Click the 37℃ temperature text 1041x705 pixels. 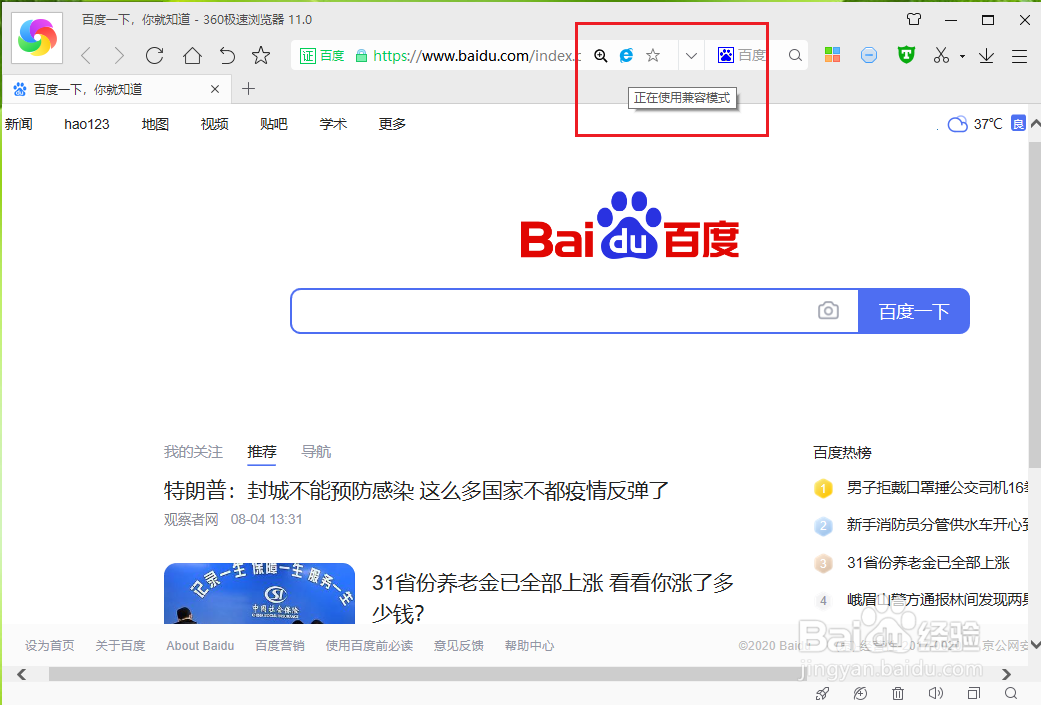988,124
